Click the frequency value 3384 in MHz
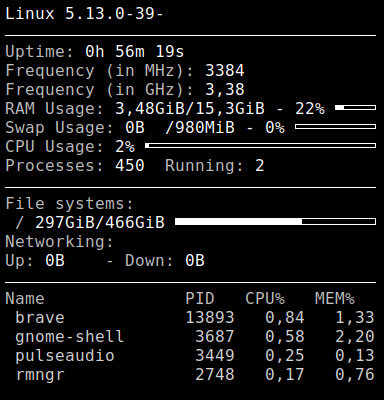Image resolution: width=384 pixels, height=400 pixels. pos(225,71)
